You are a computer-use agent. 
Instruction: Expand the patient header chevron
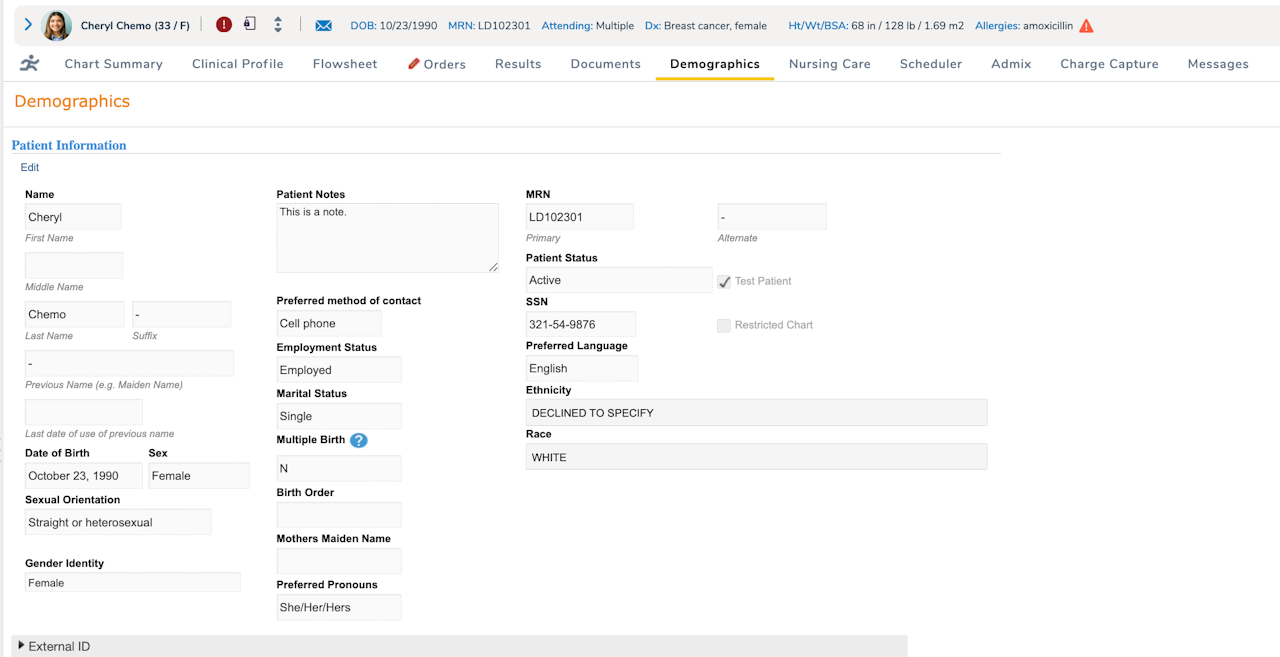pos(28,25)
